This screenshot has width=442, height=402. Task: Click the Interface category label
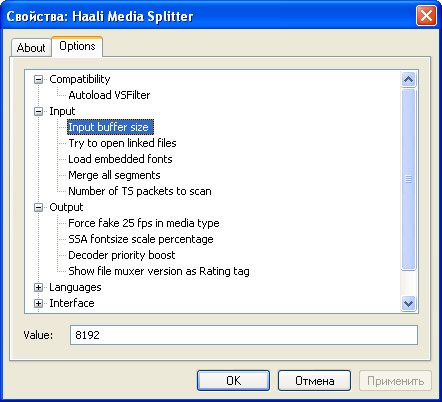[72, 303]
